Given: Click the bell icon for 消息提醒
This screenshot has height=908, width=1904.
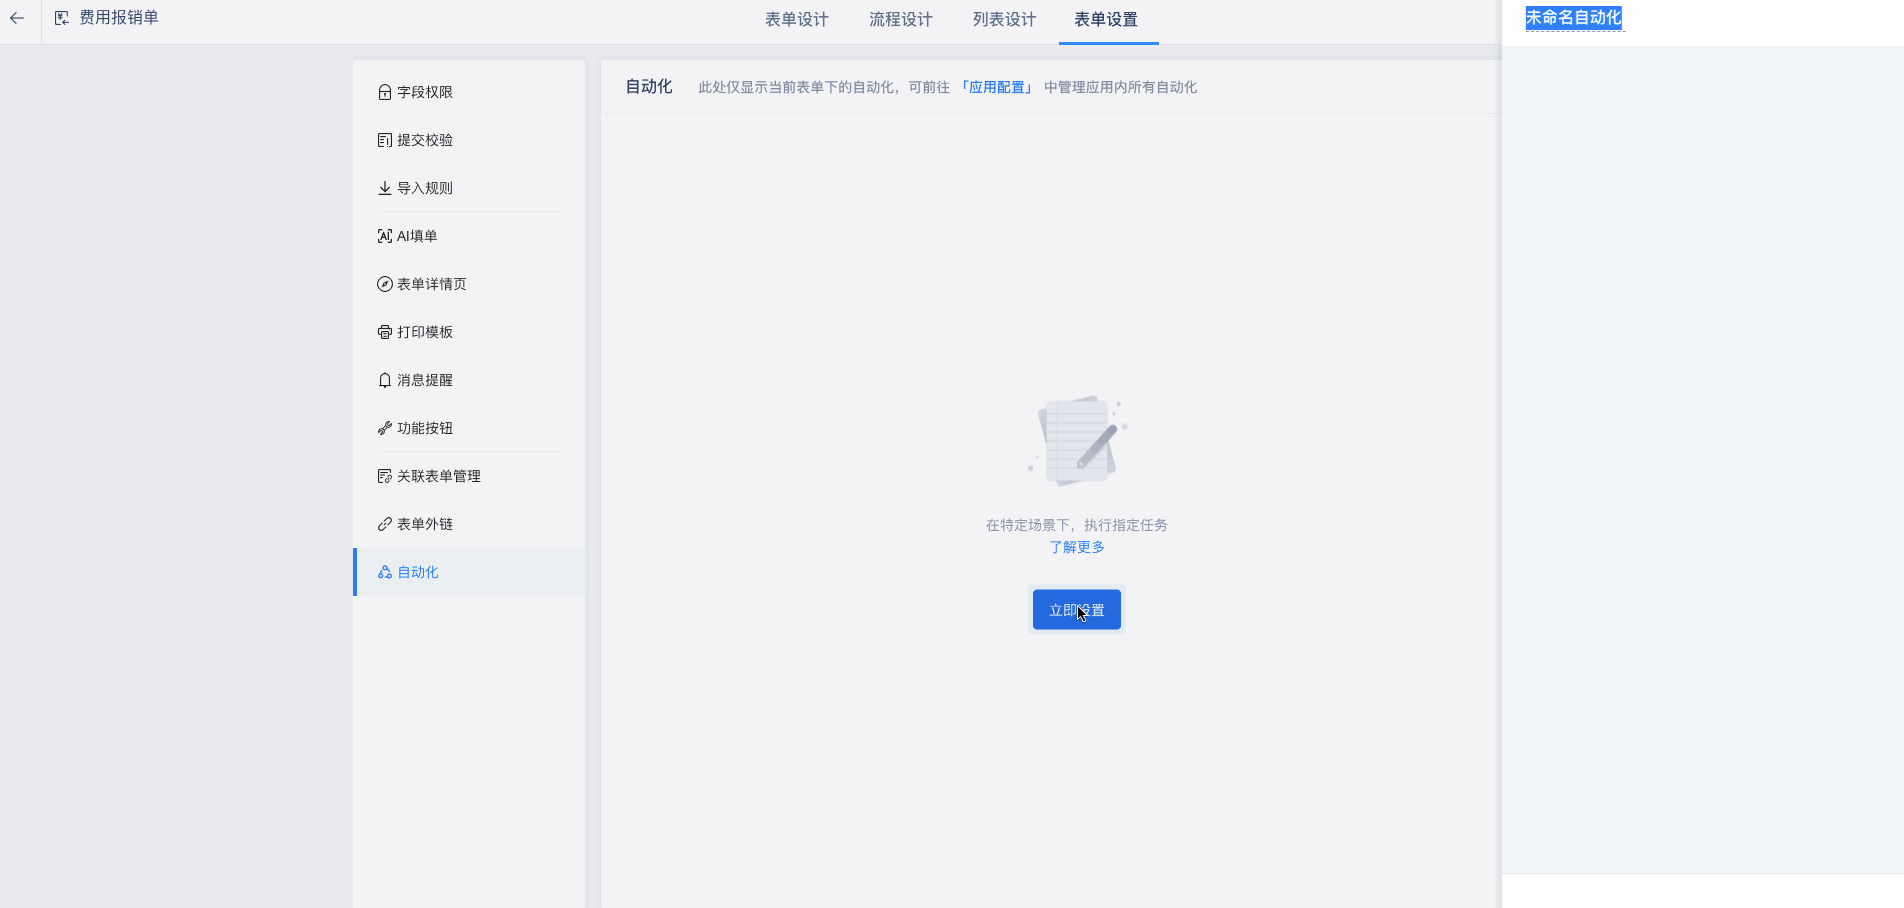Looking at the screenshot, I should 384,380.
